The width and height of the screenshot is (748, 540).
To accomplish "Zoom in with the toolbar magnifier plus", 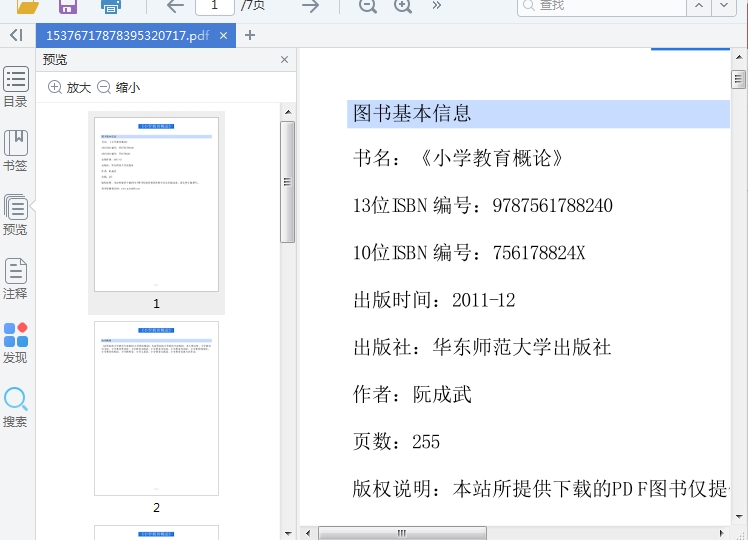I will [x=403, y=6].
